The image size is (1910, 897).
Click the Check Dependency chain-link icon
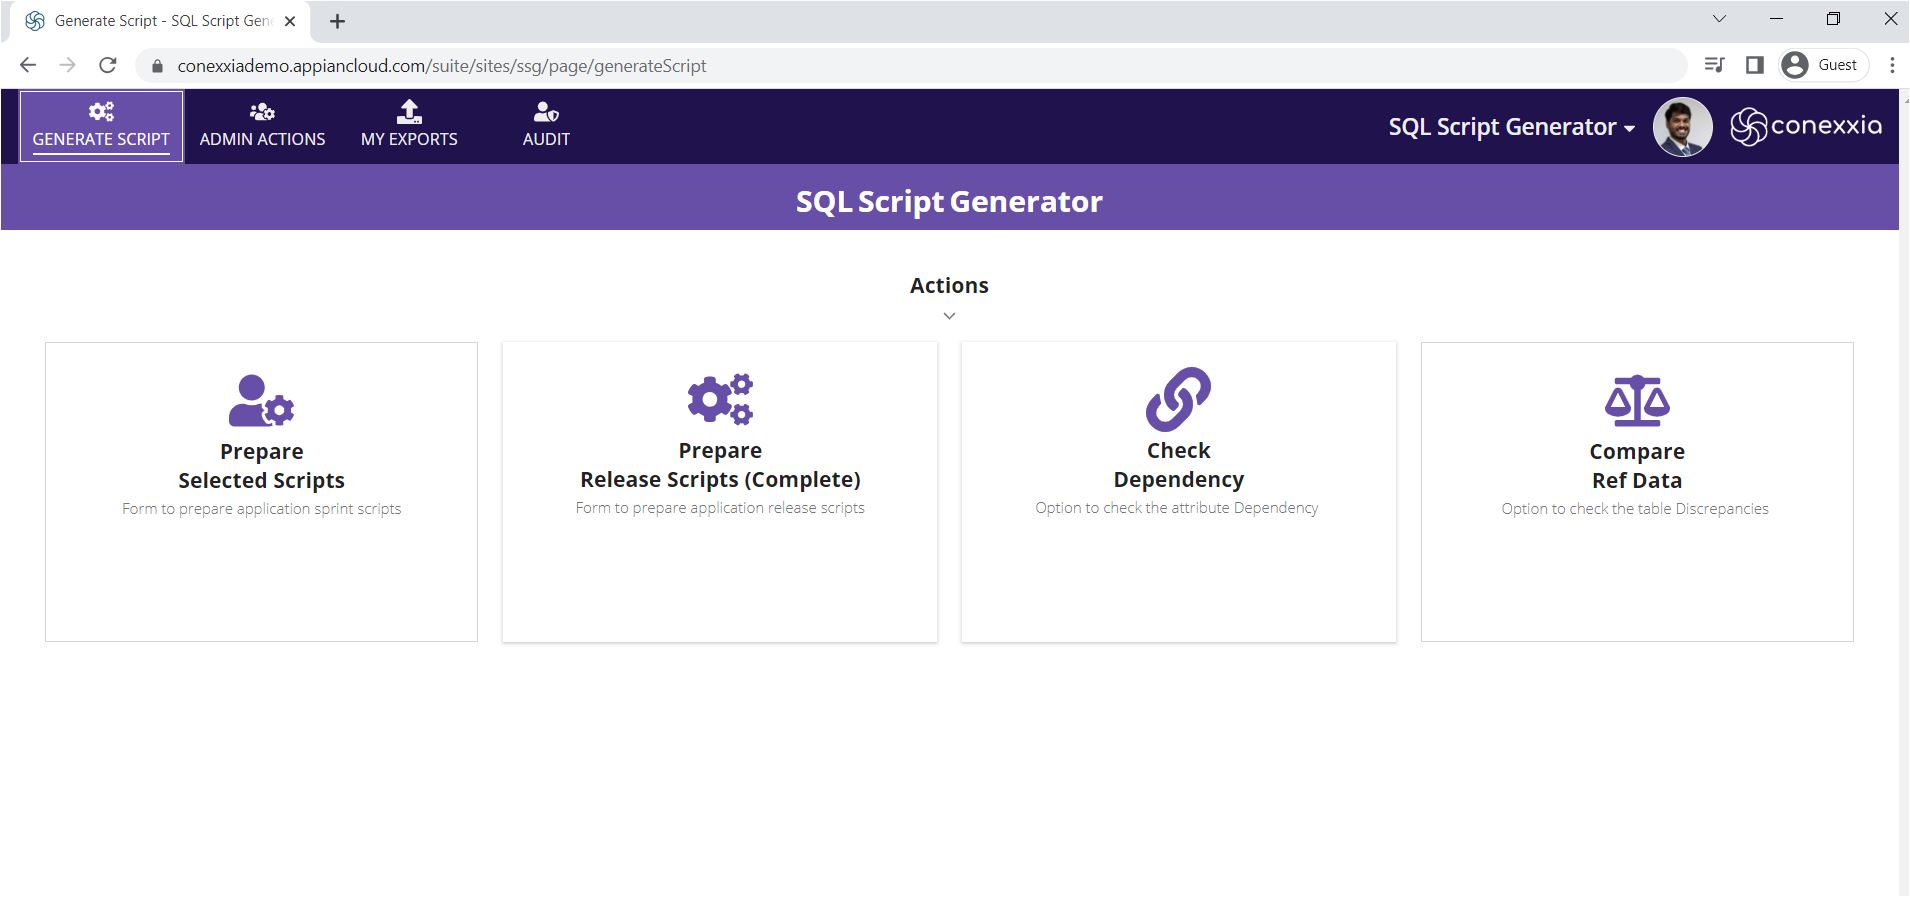(x=1178, y=399)
